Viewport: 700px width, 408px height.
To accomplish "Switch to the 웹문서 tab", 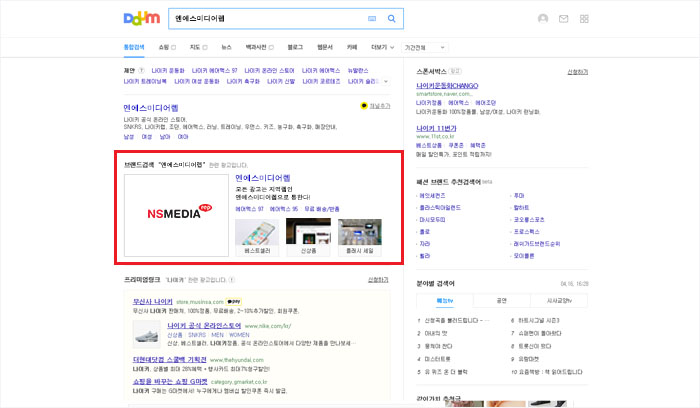I will coord(325,47).
